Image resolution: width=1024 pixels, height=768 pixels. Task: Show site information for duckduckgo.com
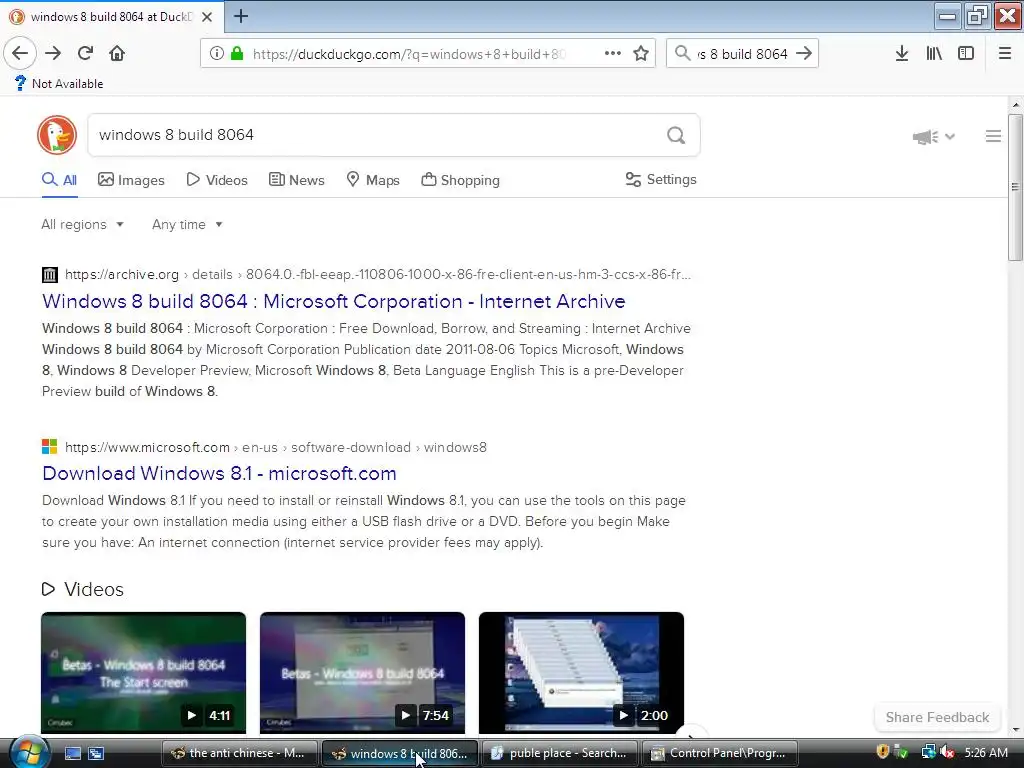point(216,54)
